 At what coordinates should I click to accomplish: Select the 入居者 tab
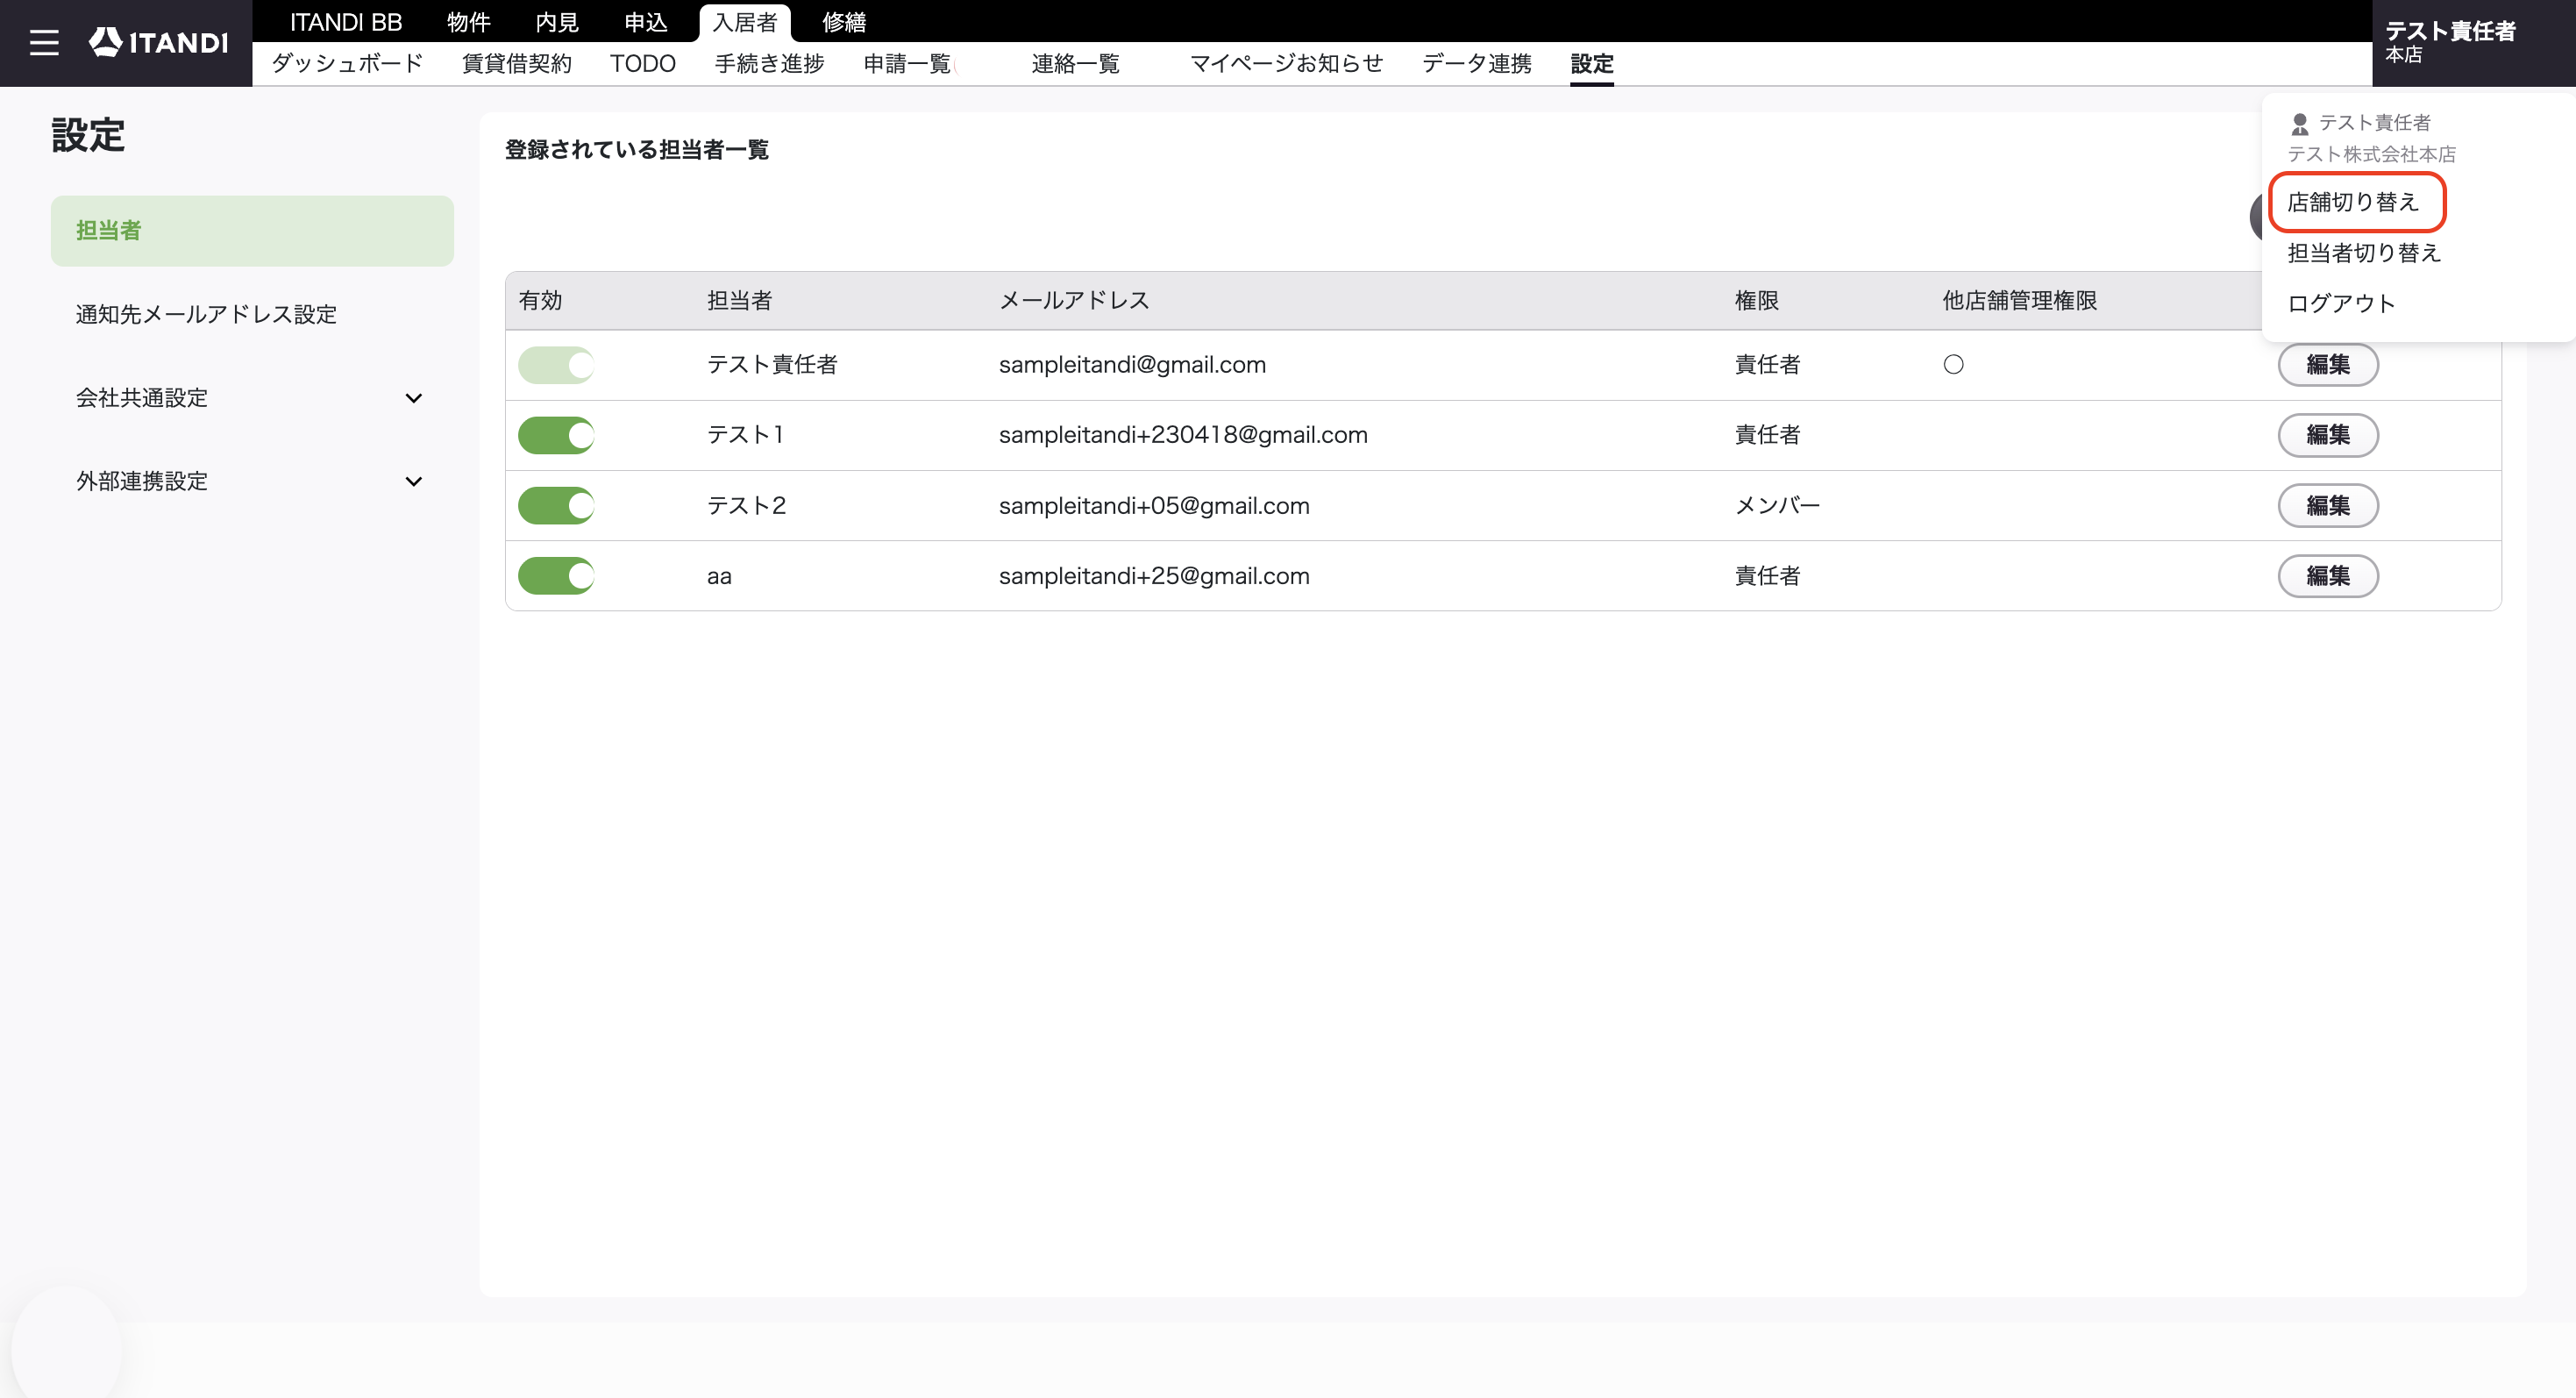pos(745,22)
